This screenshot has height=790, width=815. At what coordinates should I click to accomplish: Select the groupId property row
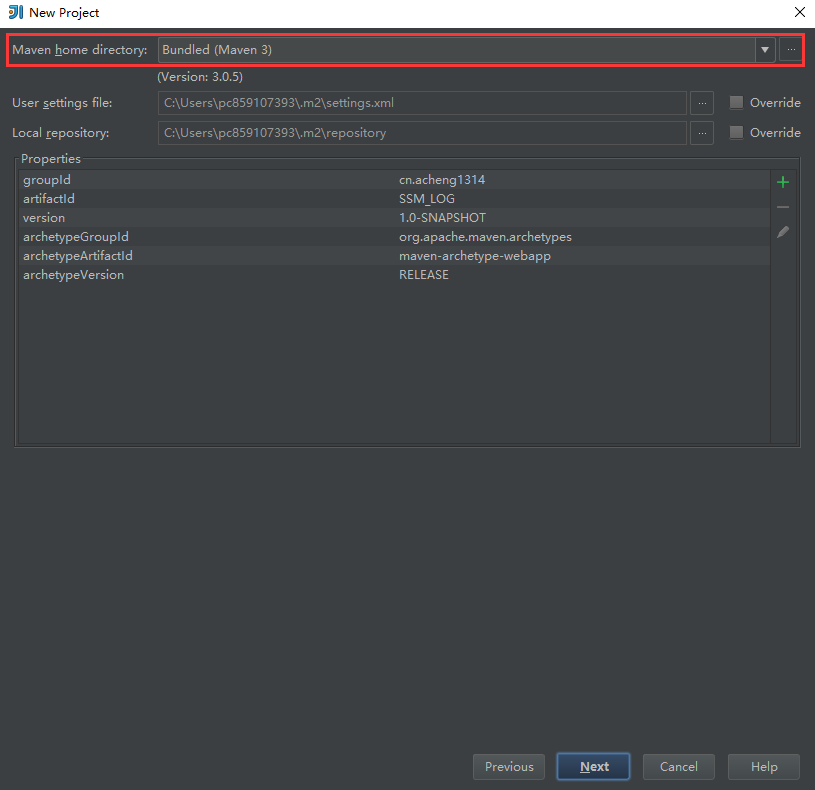pos(395,180)
